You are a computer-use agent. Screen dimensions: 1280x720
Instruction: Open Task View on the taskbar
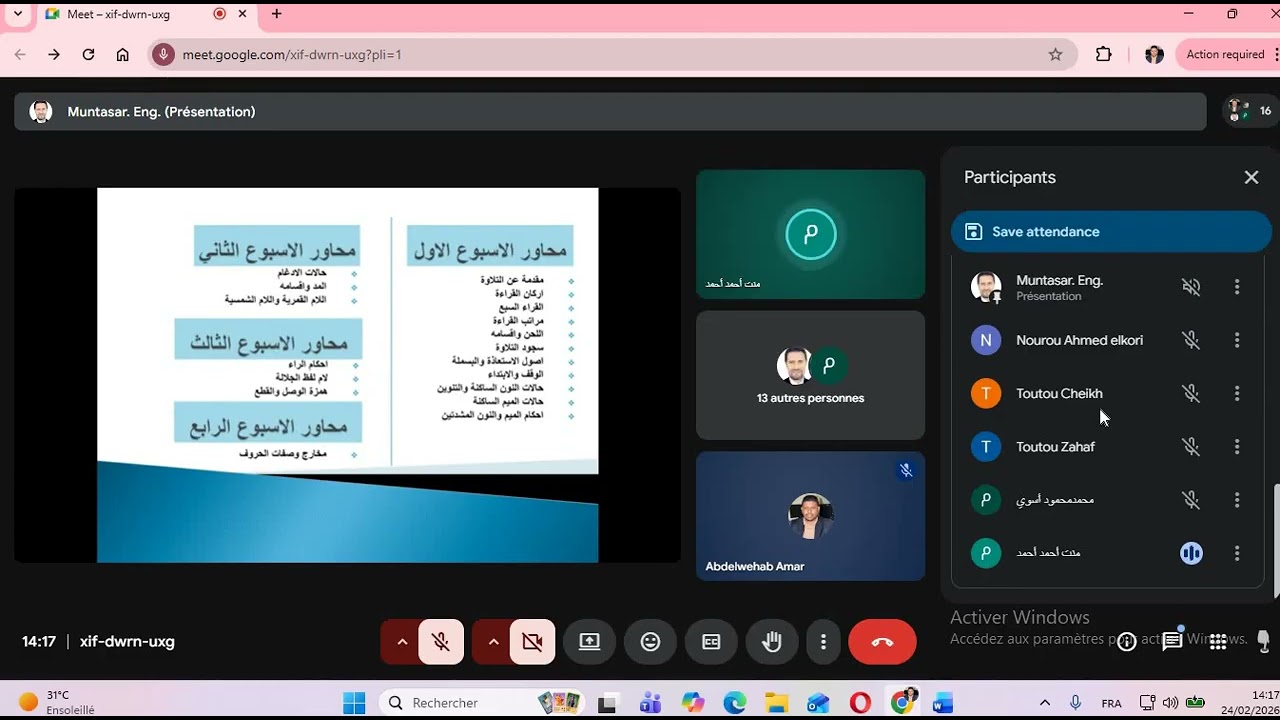tap(607, 703)
